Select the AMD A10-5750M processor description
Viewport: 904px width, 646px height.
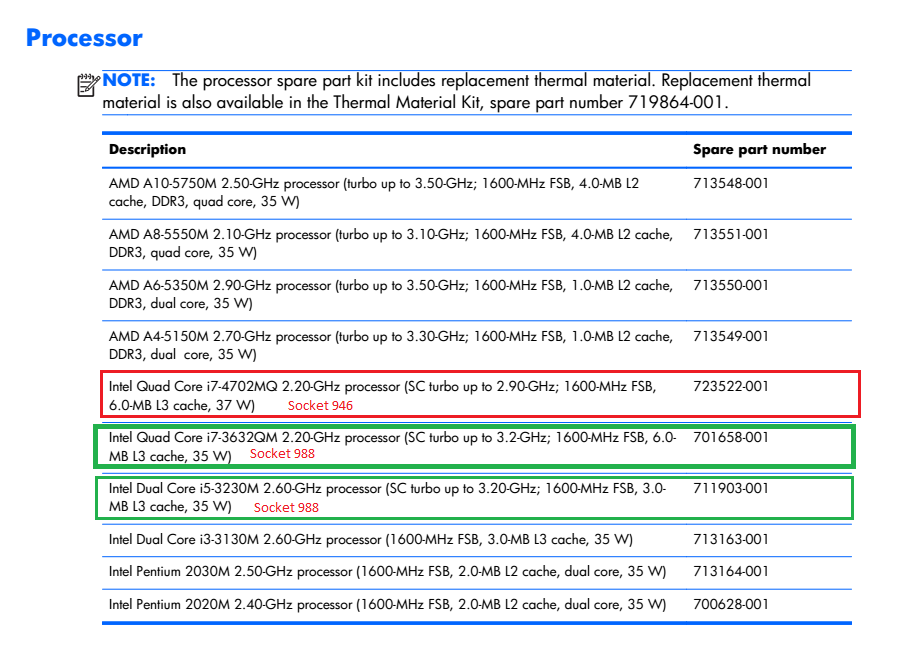pos(374,193)
